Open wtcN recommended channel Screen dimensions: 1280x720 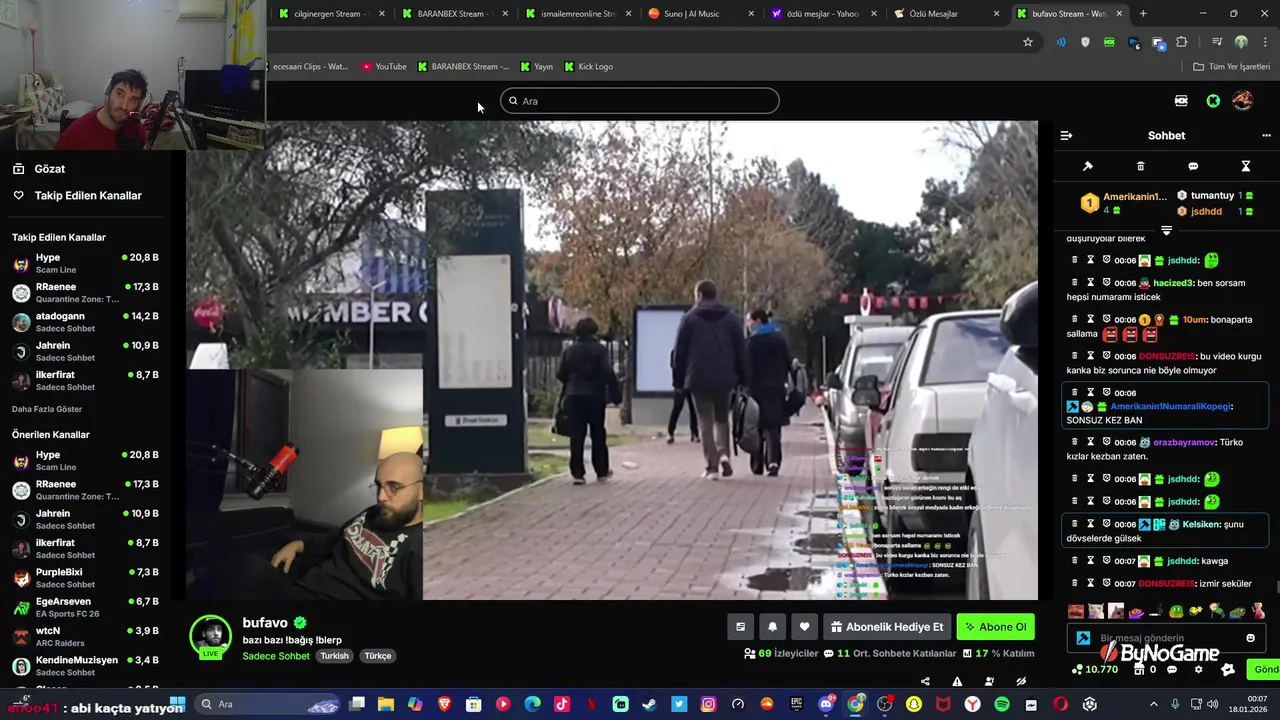click(x=85, y=636)
